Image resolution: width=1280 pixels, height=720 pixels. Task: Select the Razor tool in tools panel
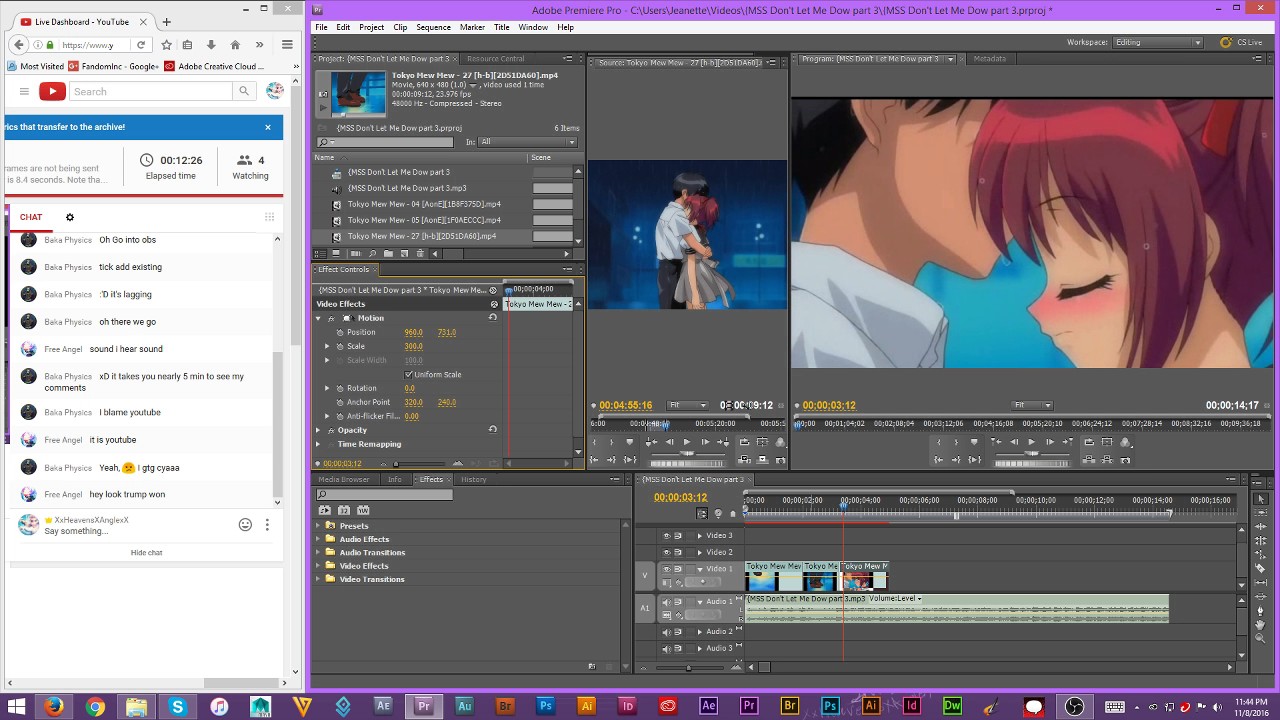pyautogui.click(x=1260, y=569)
